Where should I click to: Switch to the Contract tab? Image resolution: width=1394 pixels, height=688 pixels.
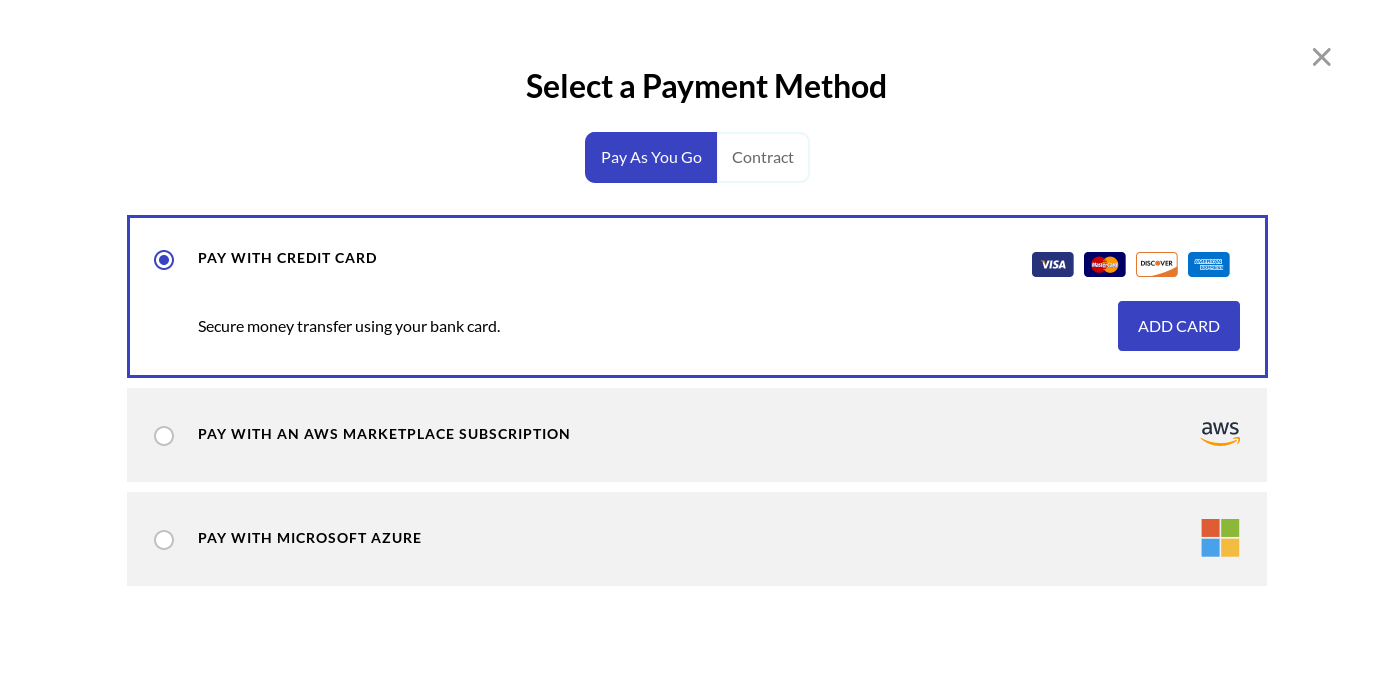pyautogui.click(x=762, y=157)
